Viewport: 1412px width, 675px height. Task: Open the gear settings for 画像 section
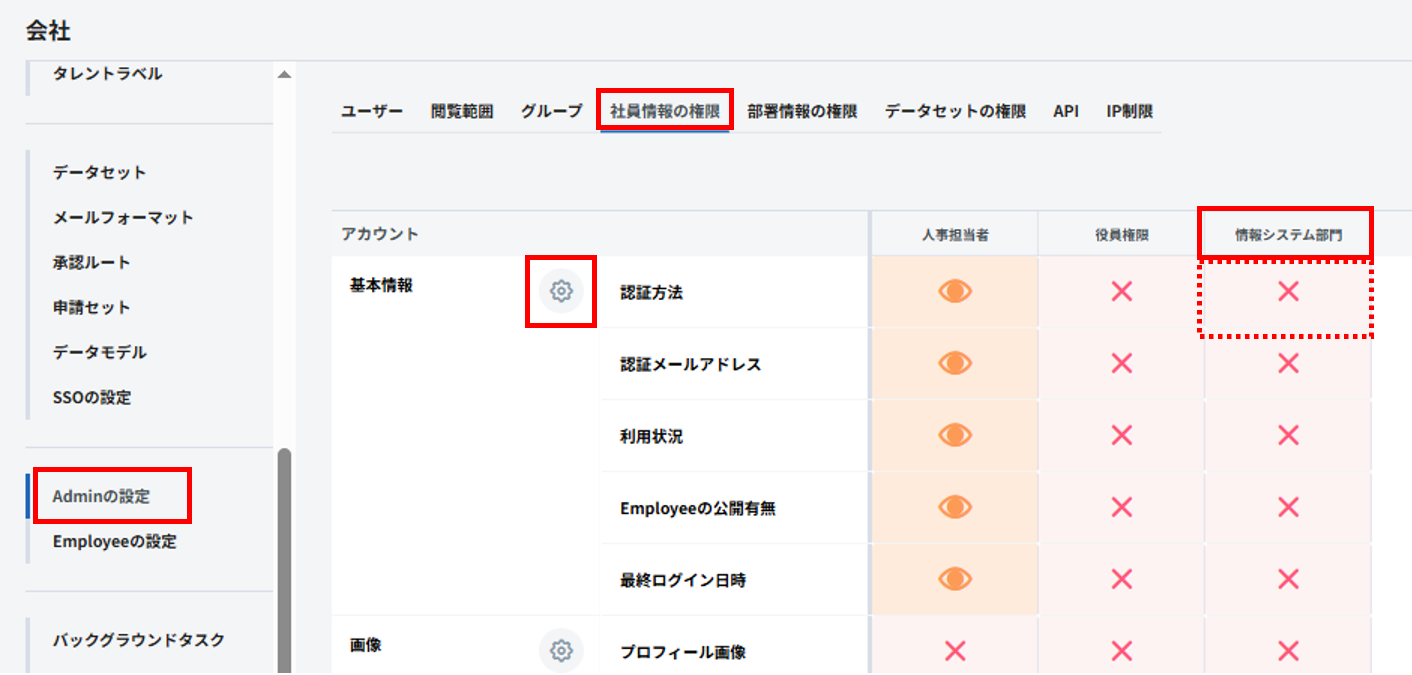tap(561, 650)
